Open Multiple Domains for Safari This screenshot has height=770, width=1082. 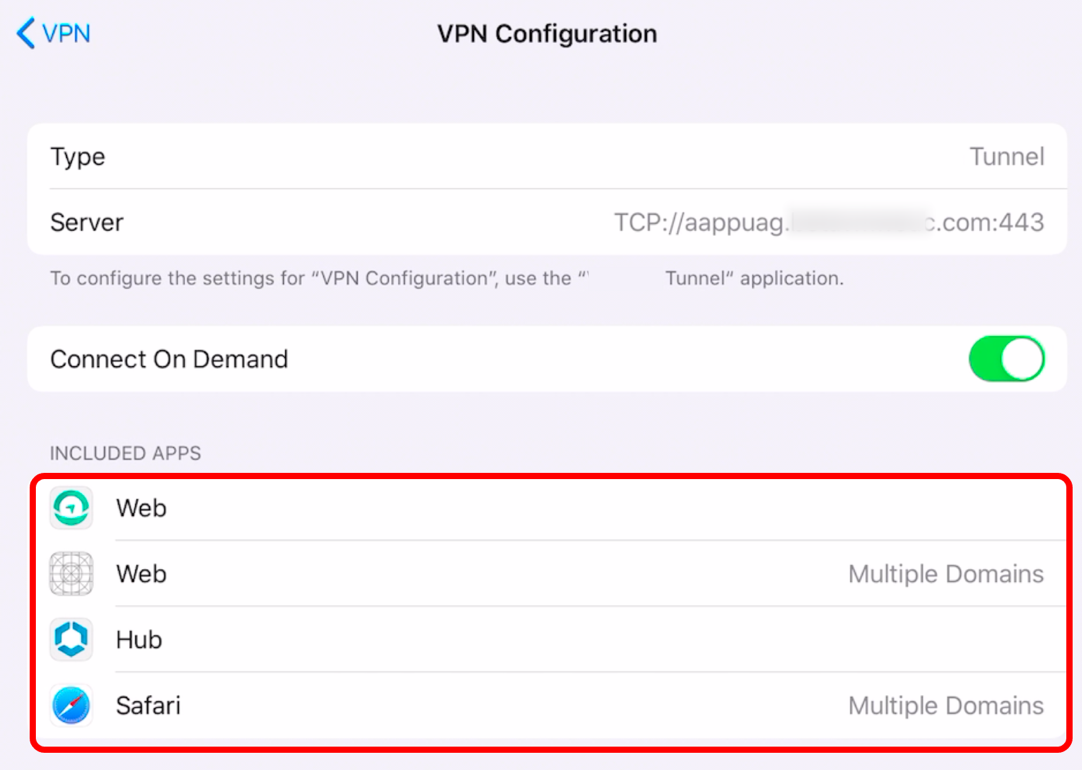point(945,706)
